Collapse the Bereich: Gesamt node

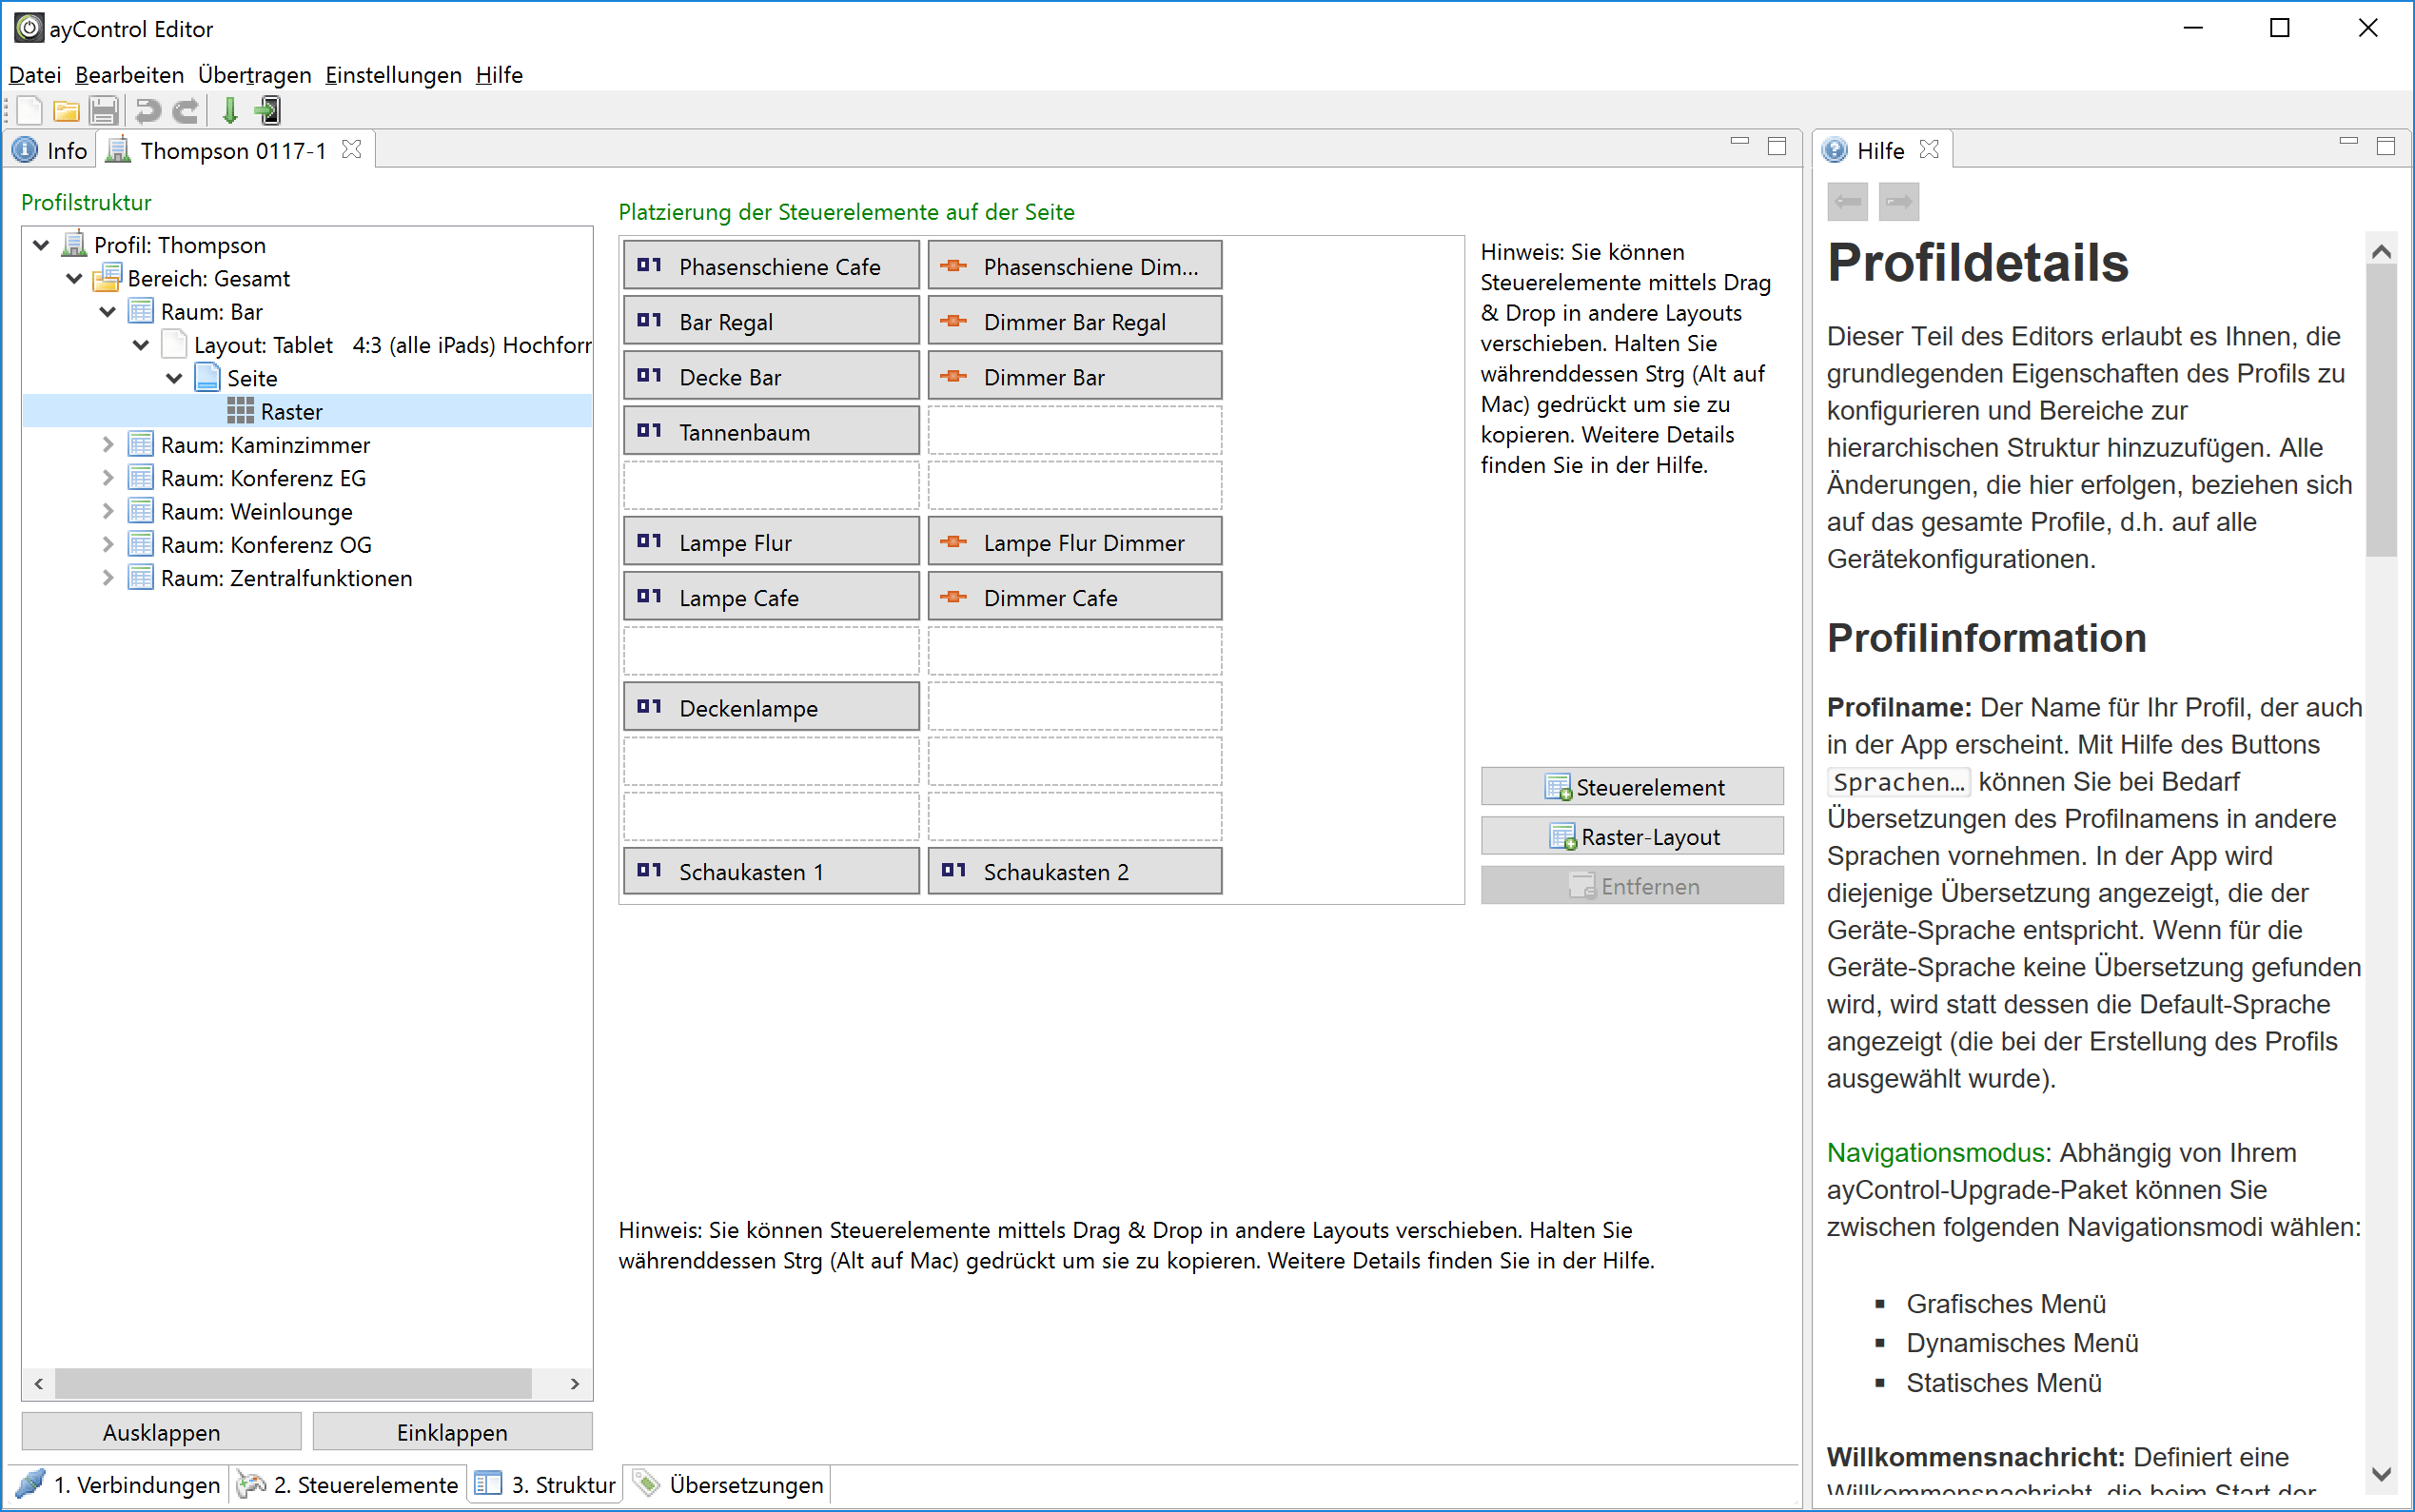click(74, 278)
